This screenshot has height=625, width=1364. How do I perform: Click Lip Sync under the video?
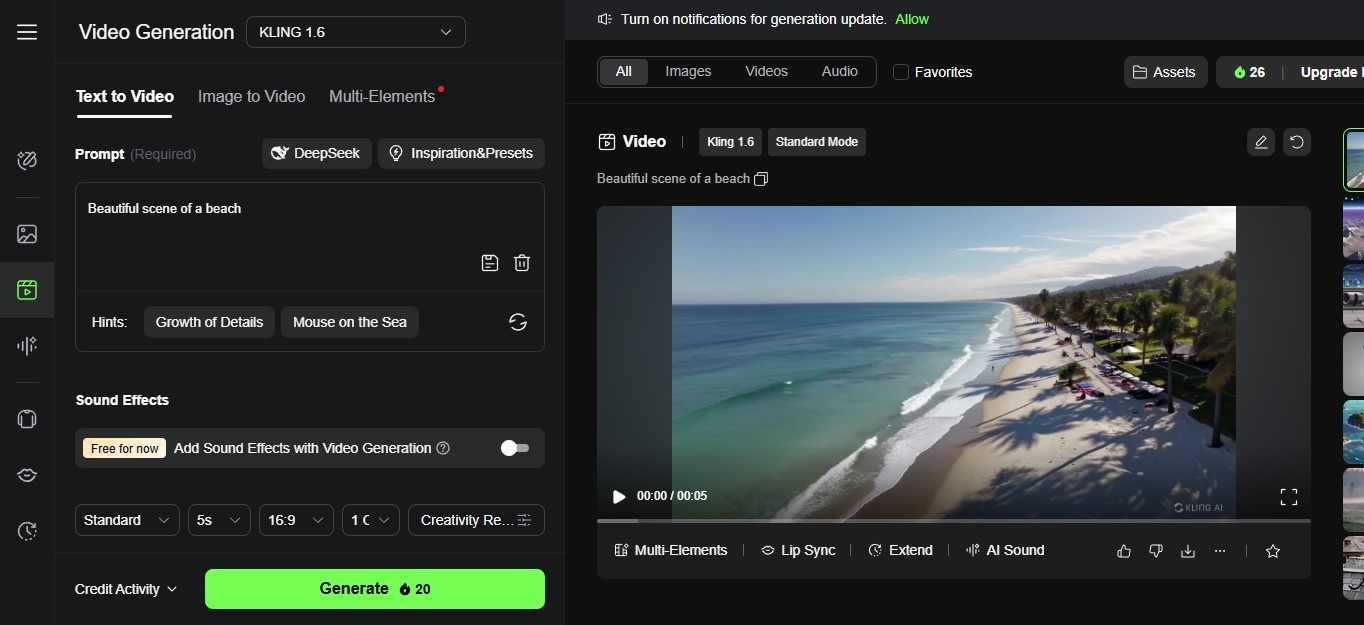[x=798, y=551]
